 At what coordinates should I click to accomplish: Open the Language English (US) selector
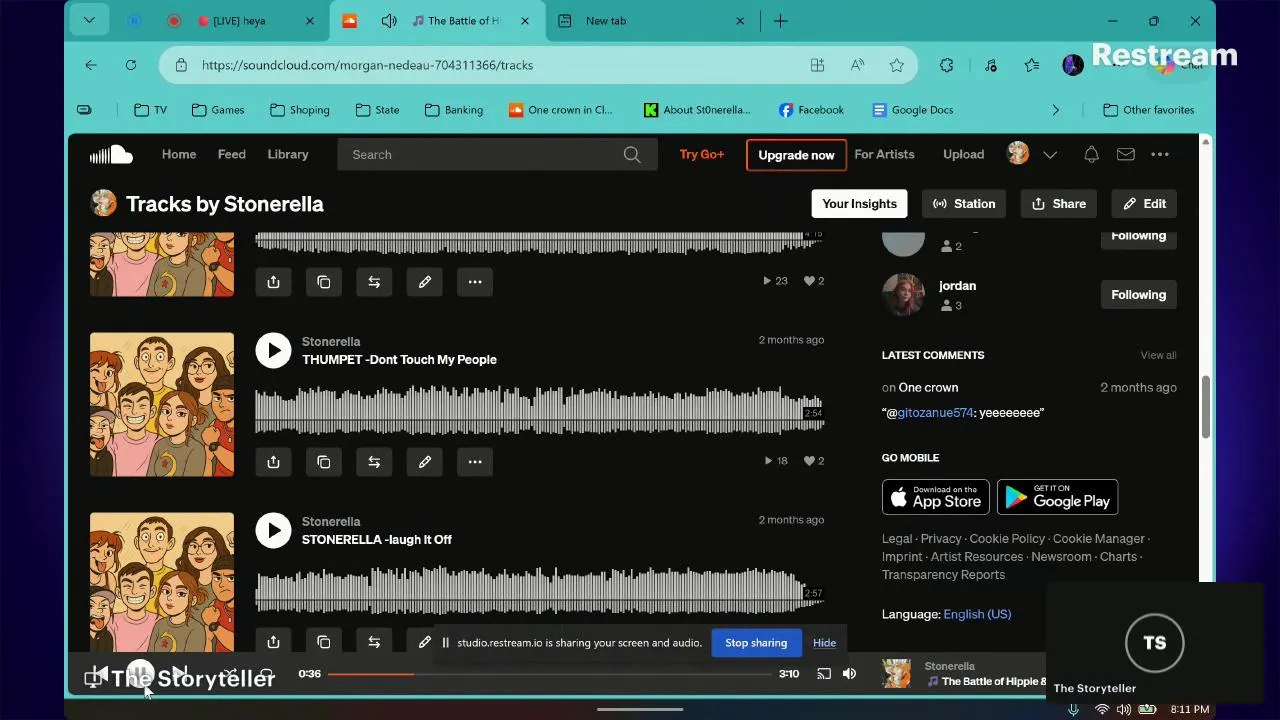(x=977, y=614)
